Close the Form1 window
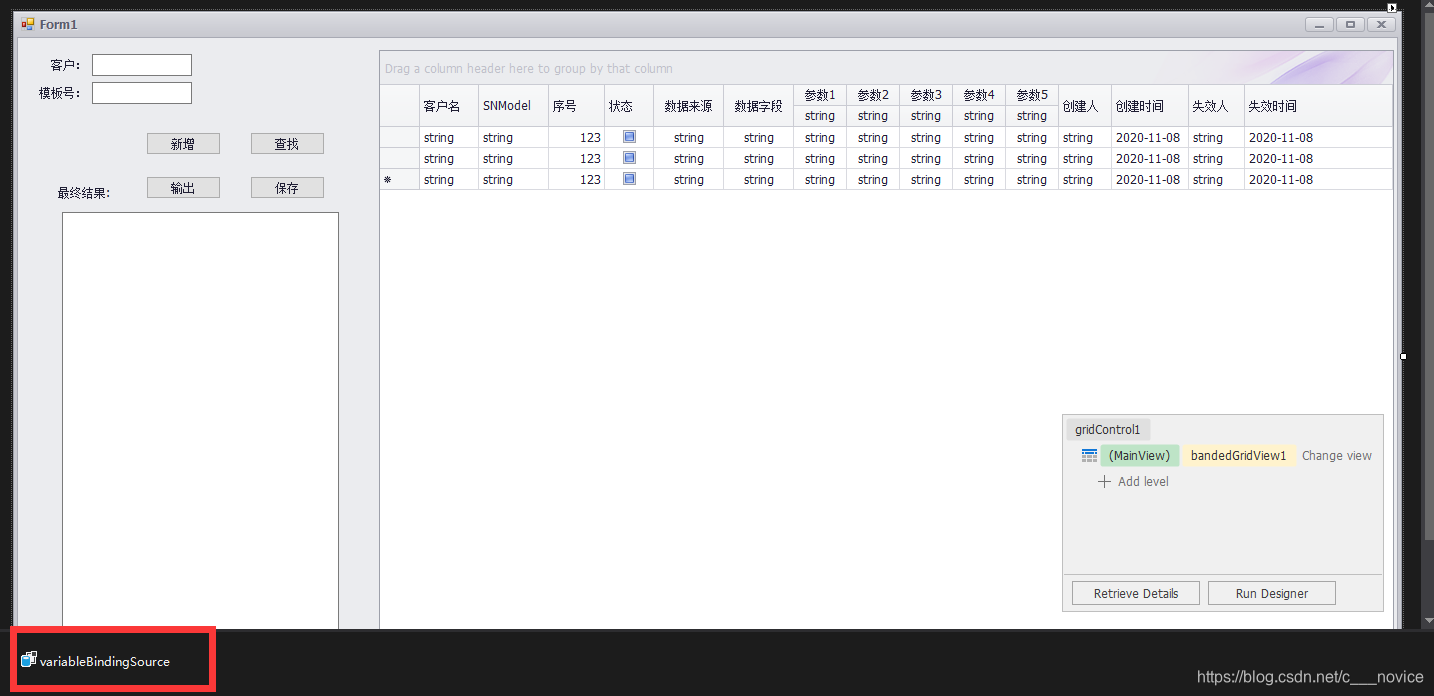The height and width of the screenshot is (696, 1434). point(1381,24)
